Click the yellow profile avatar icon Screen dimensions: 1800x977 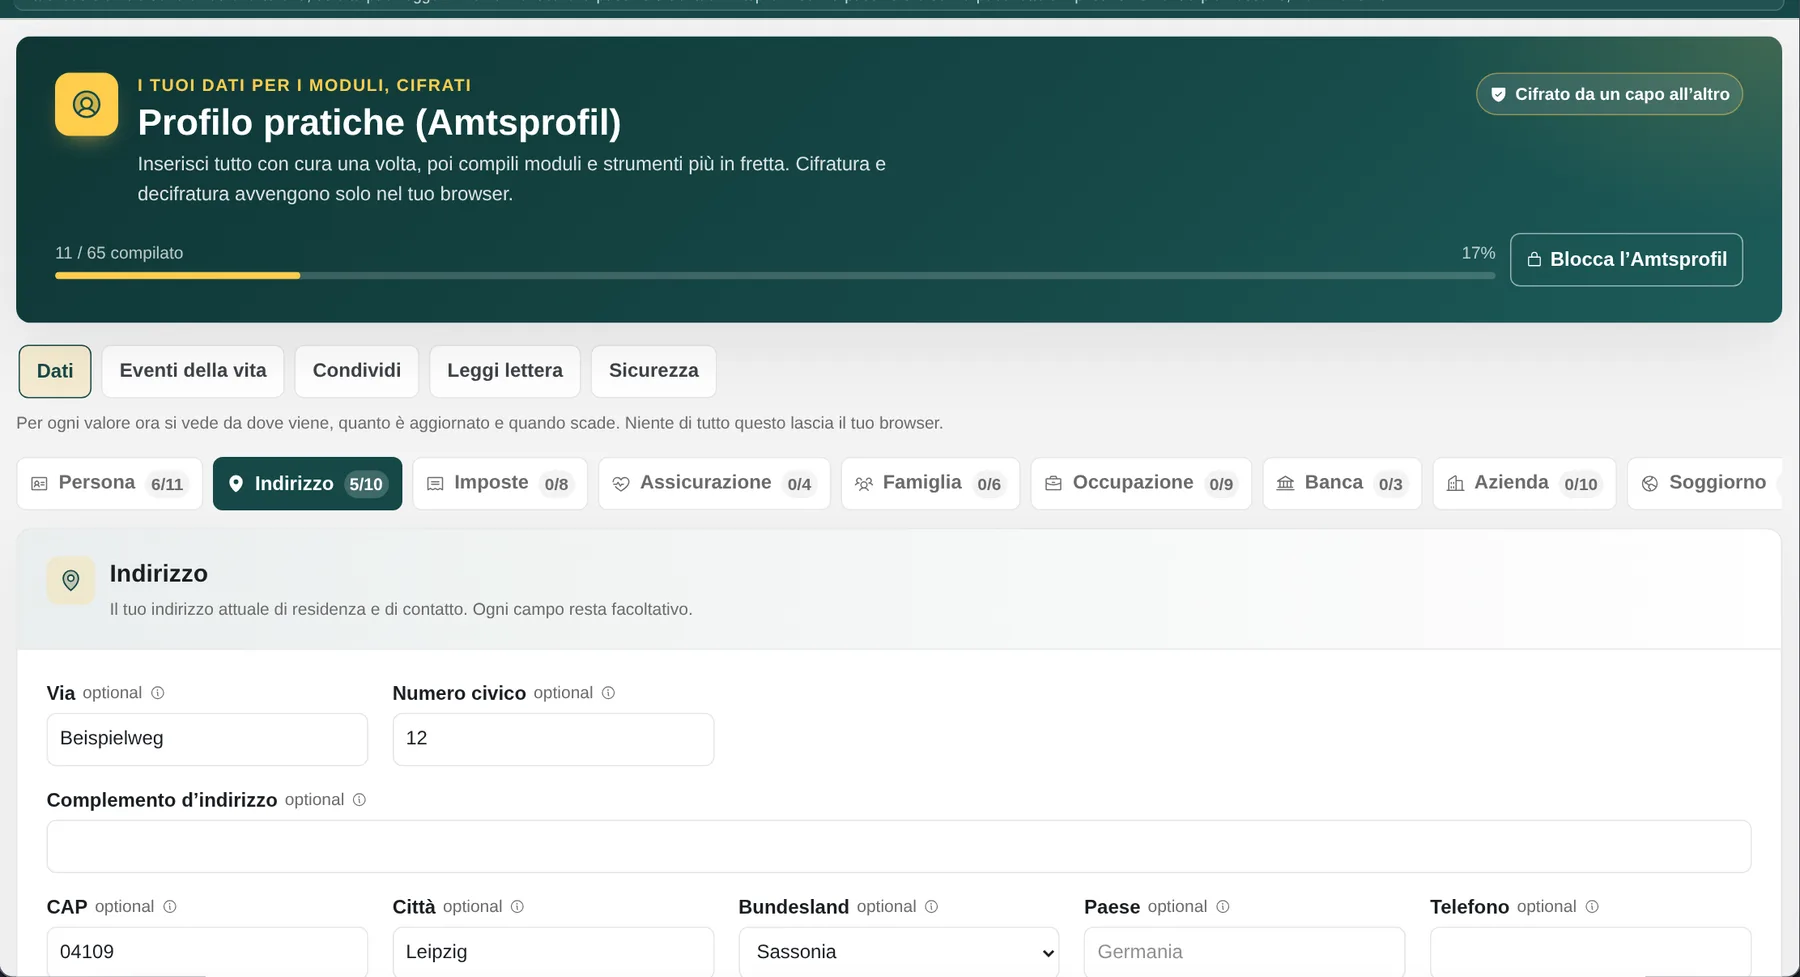tap(86, 104)
